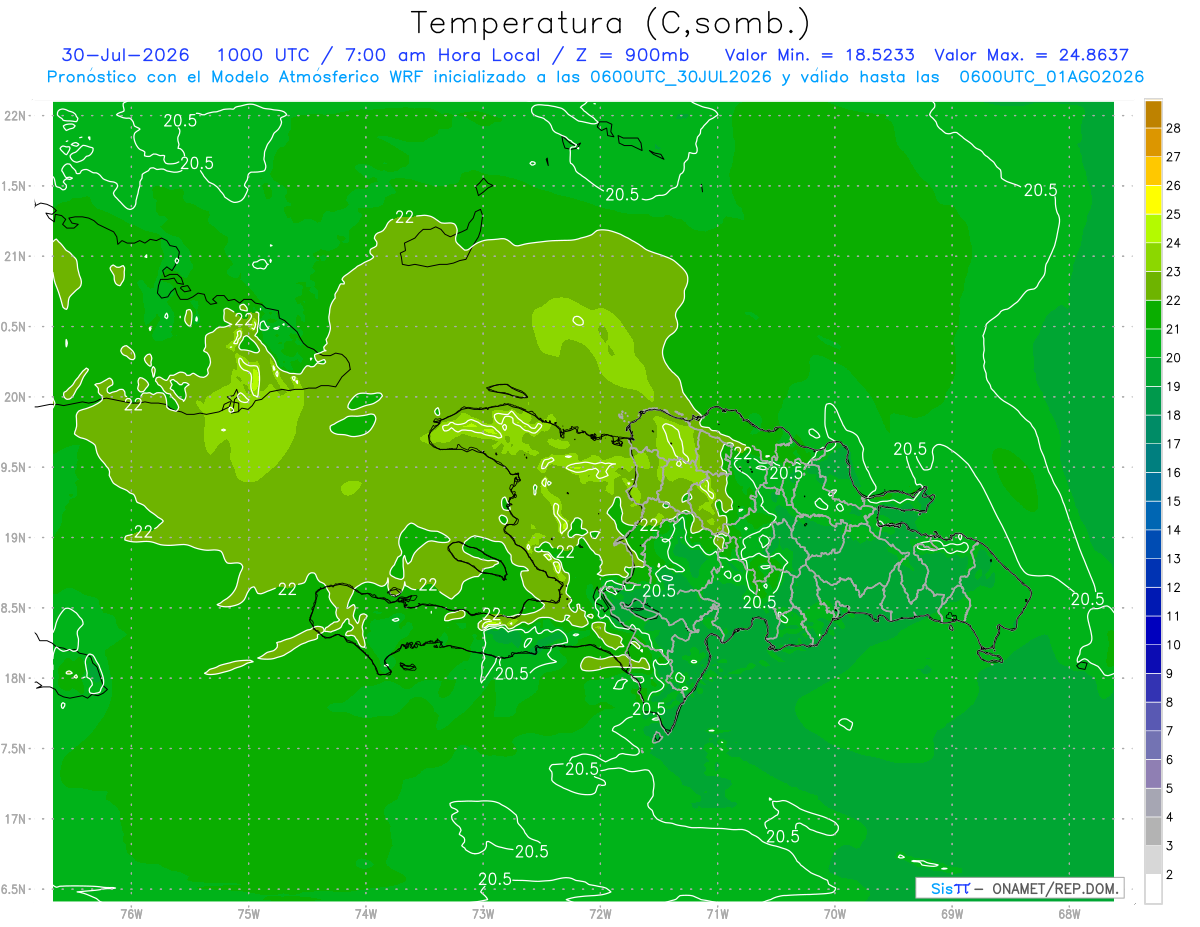The image size is (1200, 927).
Task: Pick the dark blue swatch between 10 and 11
Action: point(1153,630)
